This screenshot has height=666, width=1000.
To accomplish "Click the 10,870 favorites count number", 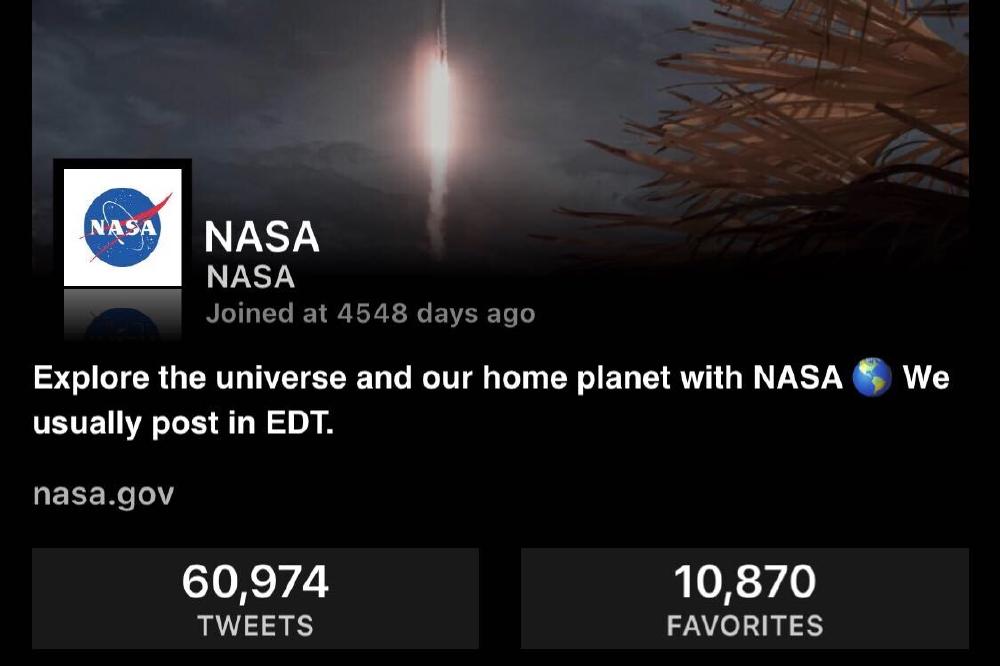I will click(x=745, y=582).
